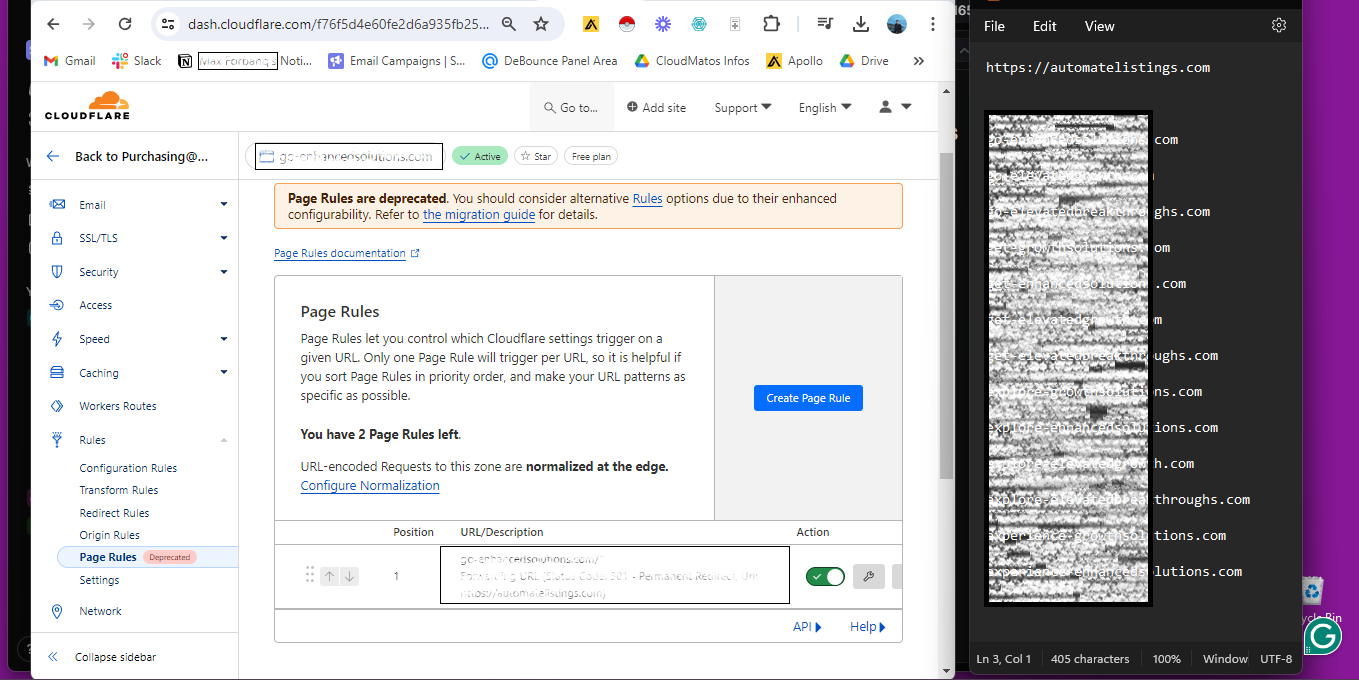Image resolution: width=1359 pixels, height=680 pixels.
Task: Select Redirect Rules in sidebar
Action: pos(114,513)
